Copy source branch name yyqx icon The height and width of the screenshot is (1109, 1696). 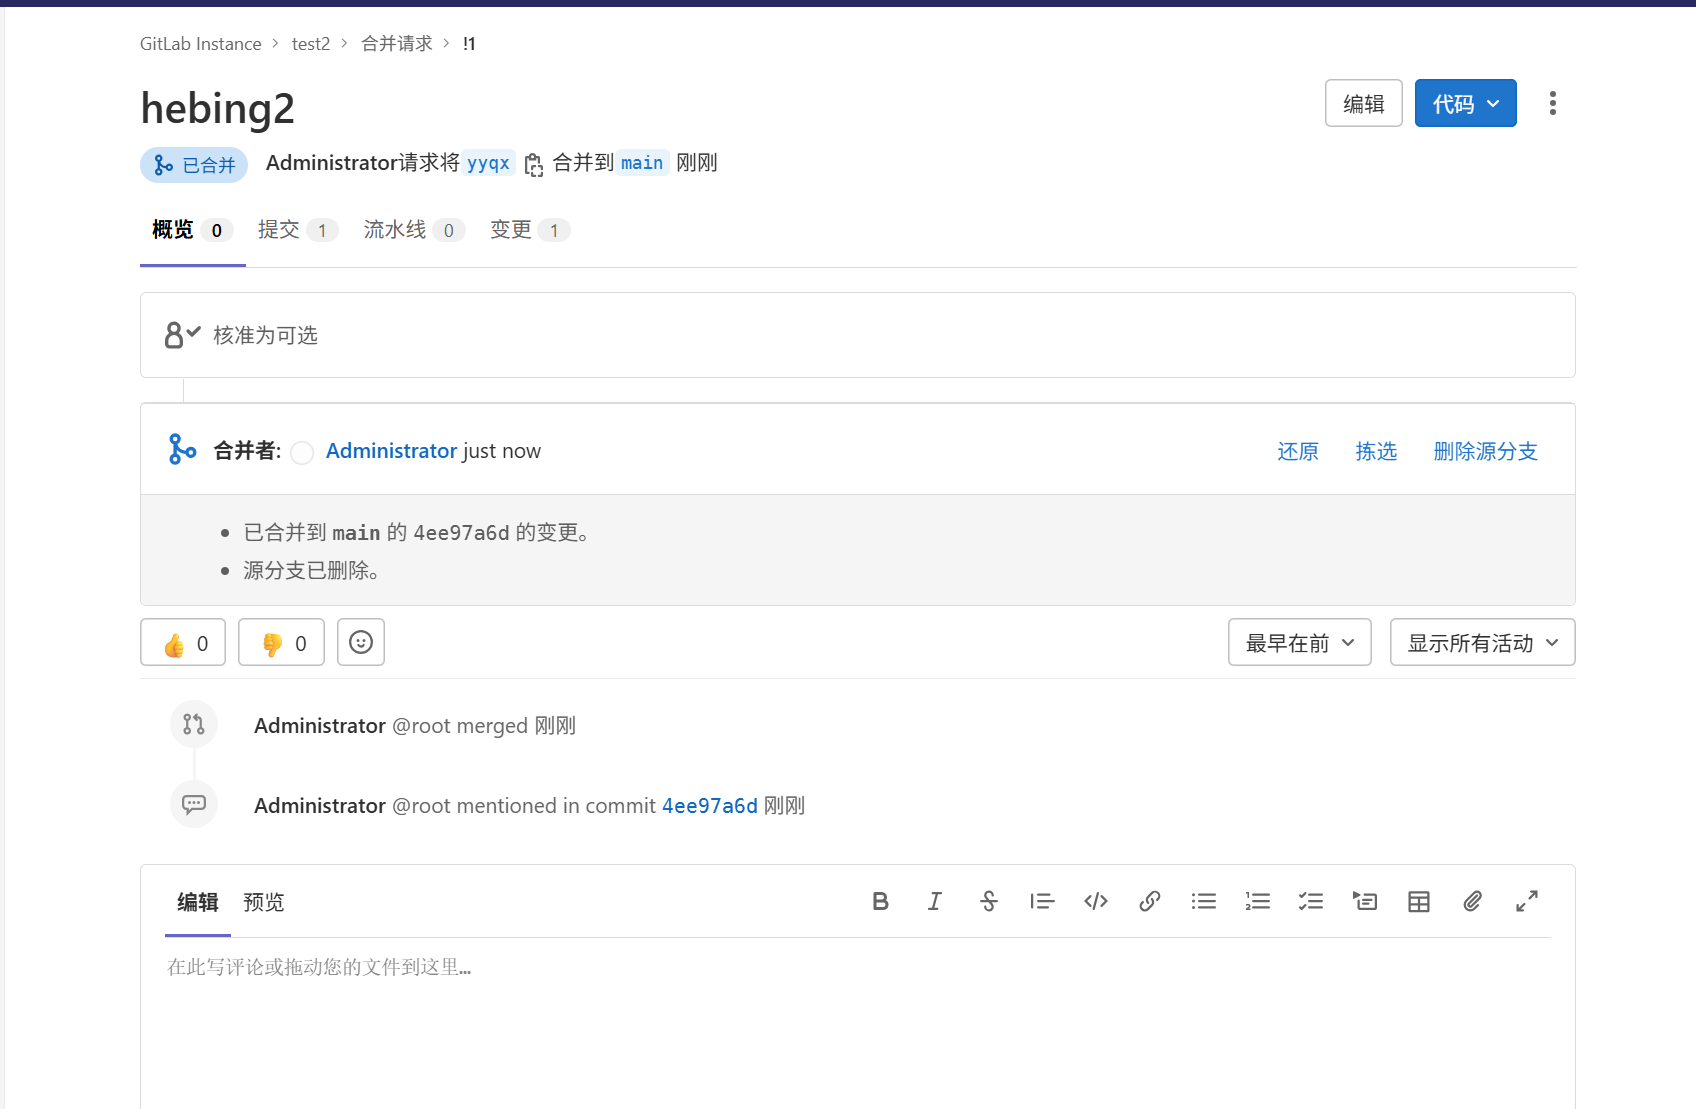(534, 164)
